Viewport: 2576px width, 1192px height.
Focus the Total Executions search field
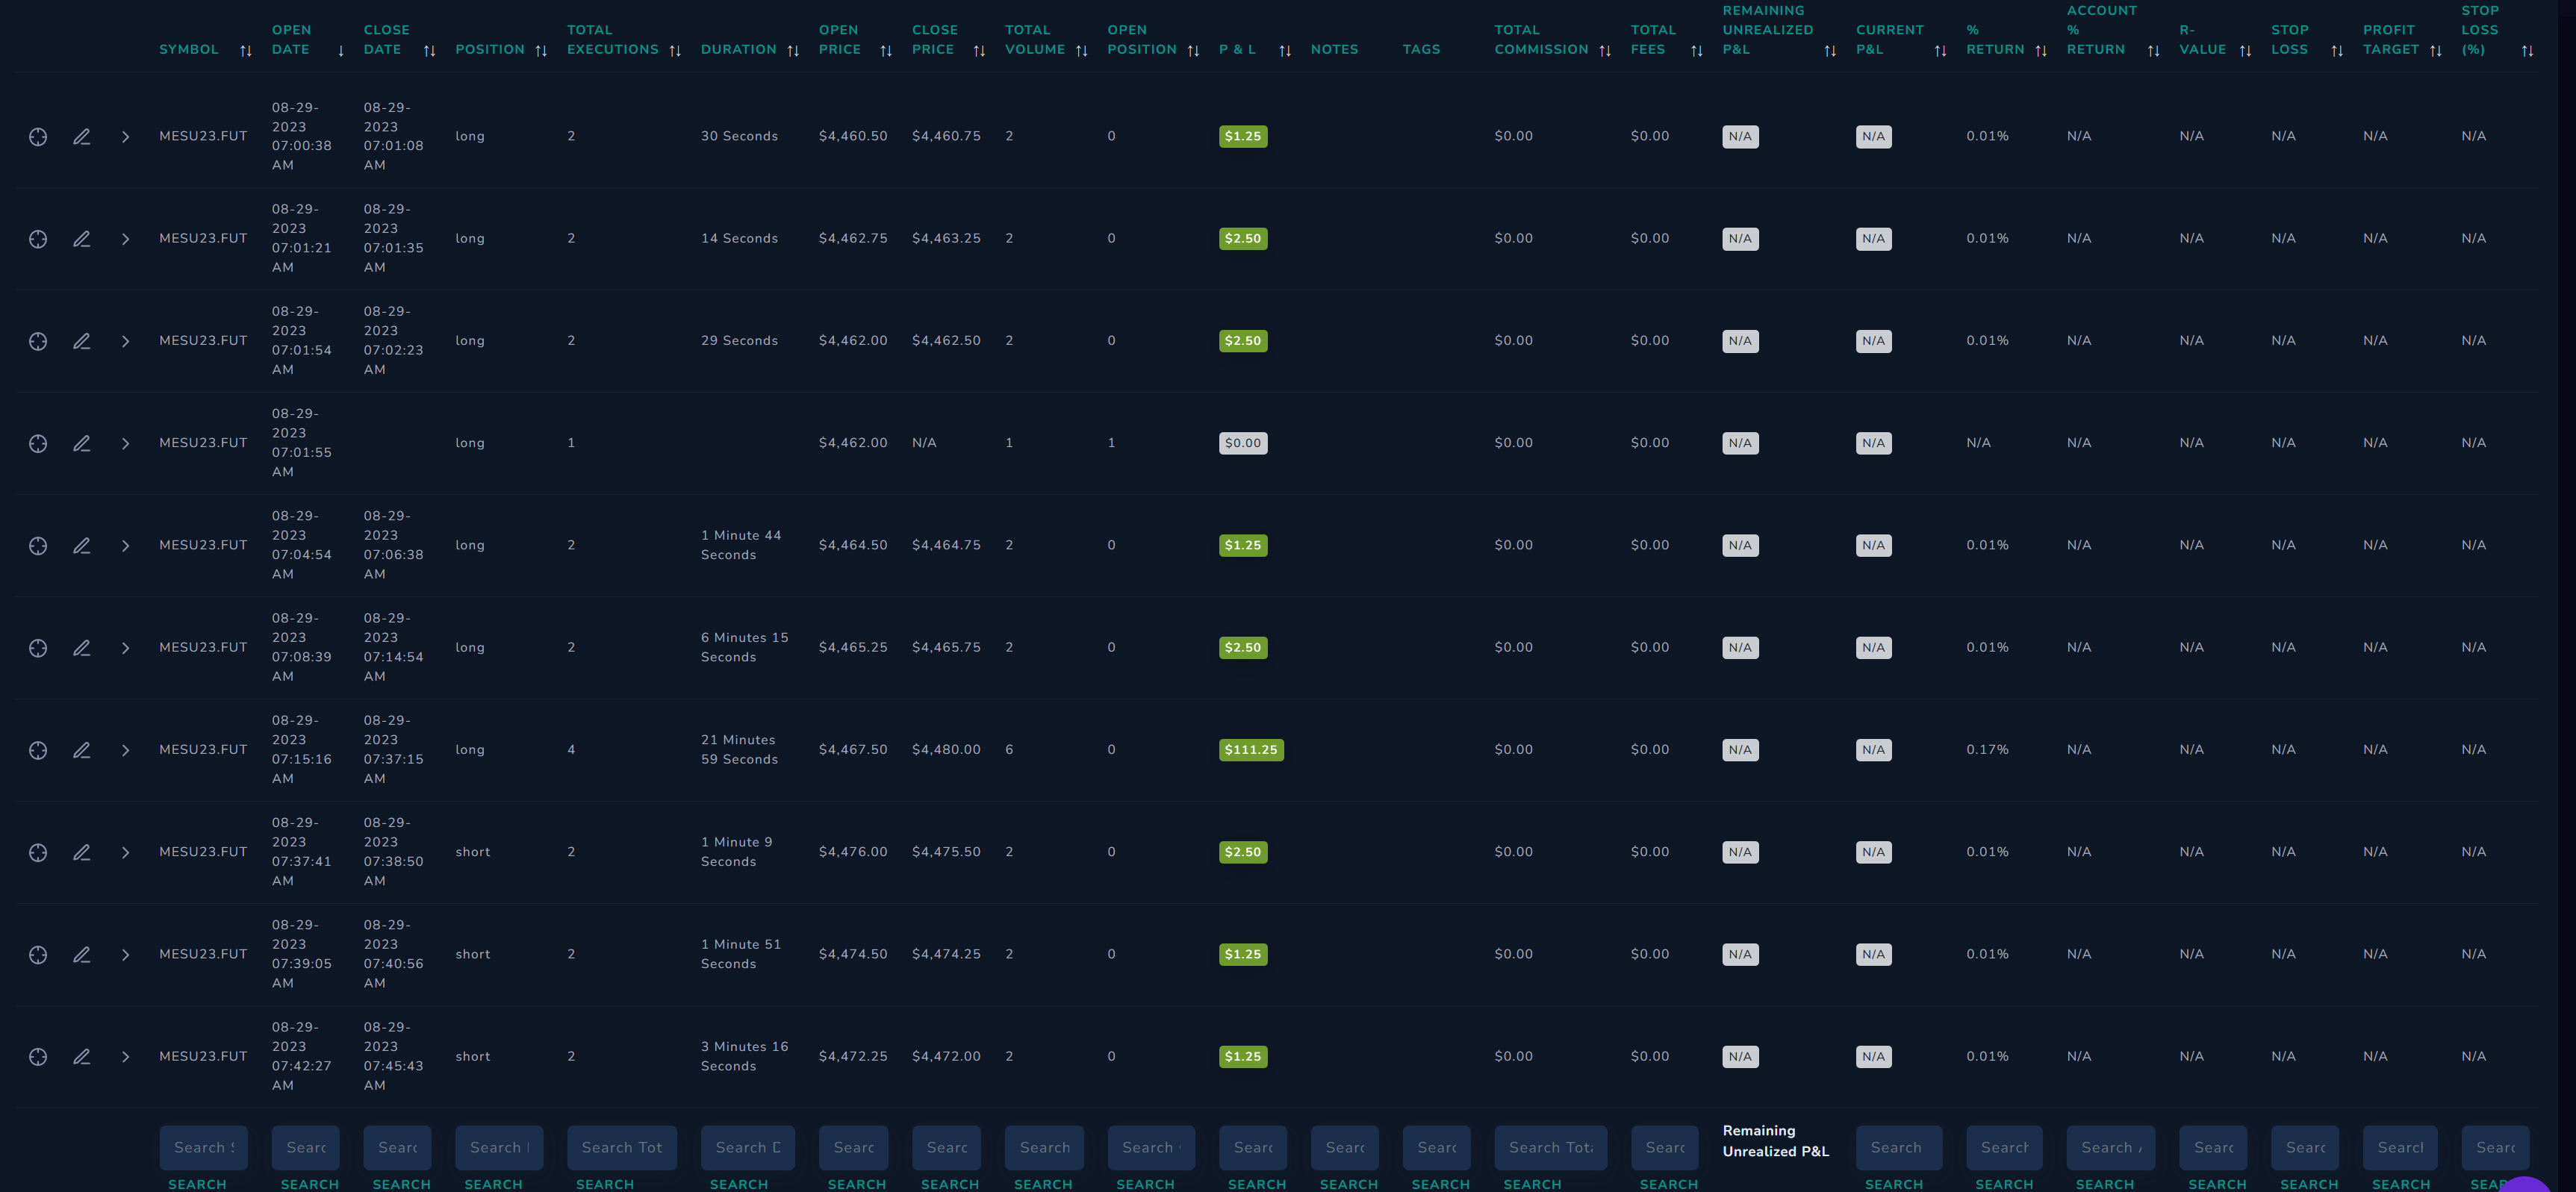click(x=622, y=1148)
